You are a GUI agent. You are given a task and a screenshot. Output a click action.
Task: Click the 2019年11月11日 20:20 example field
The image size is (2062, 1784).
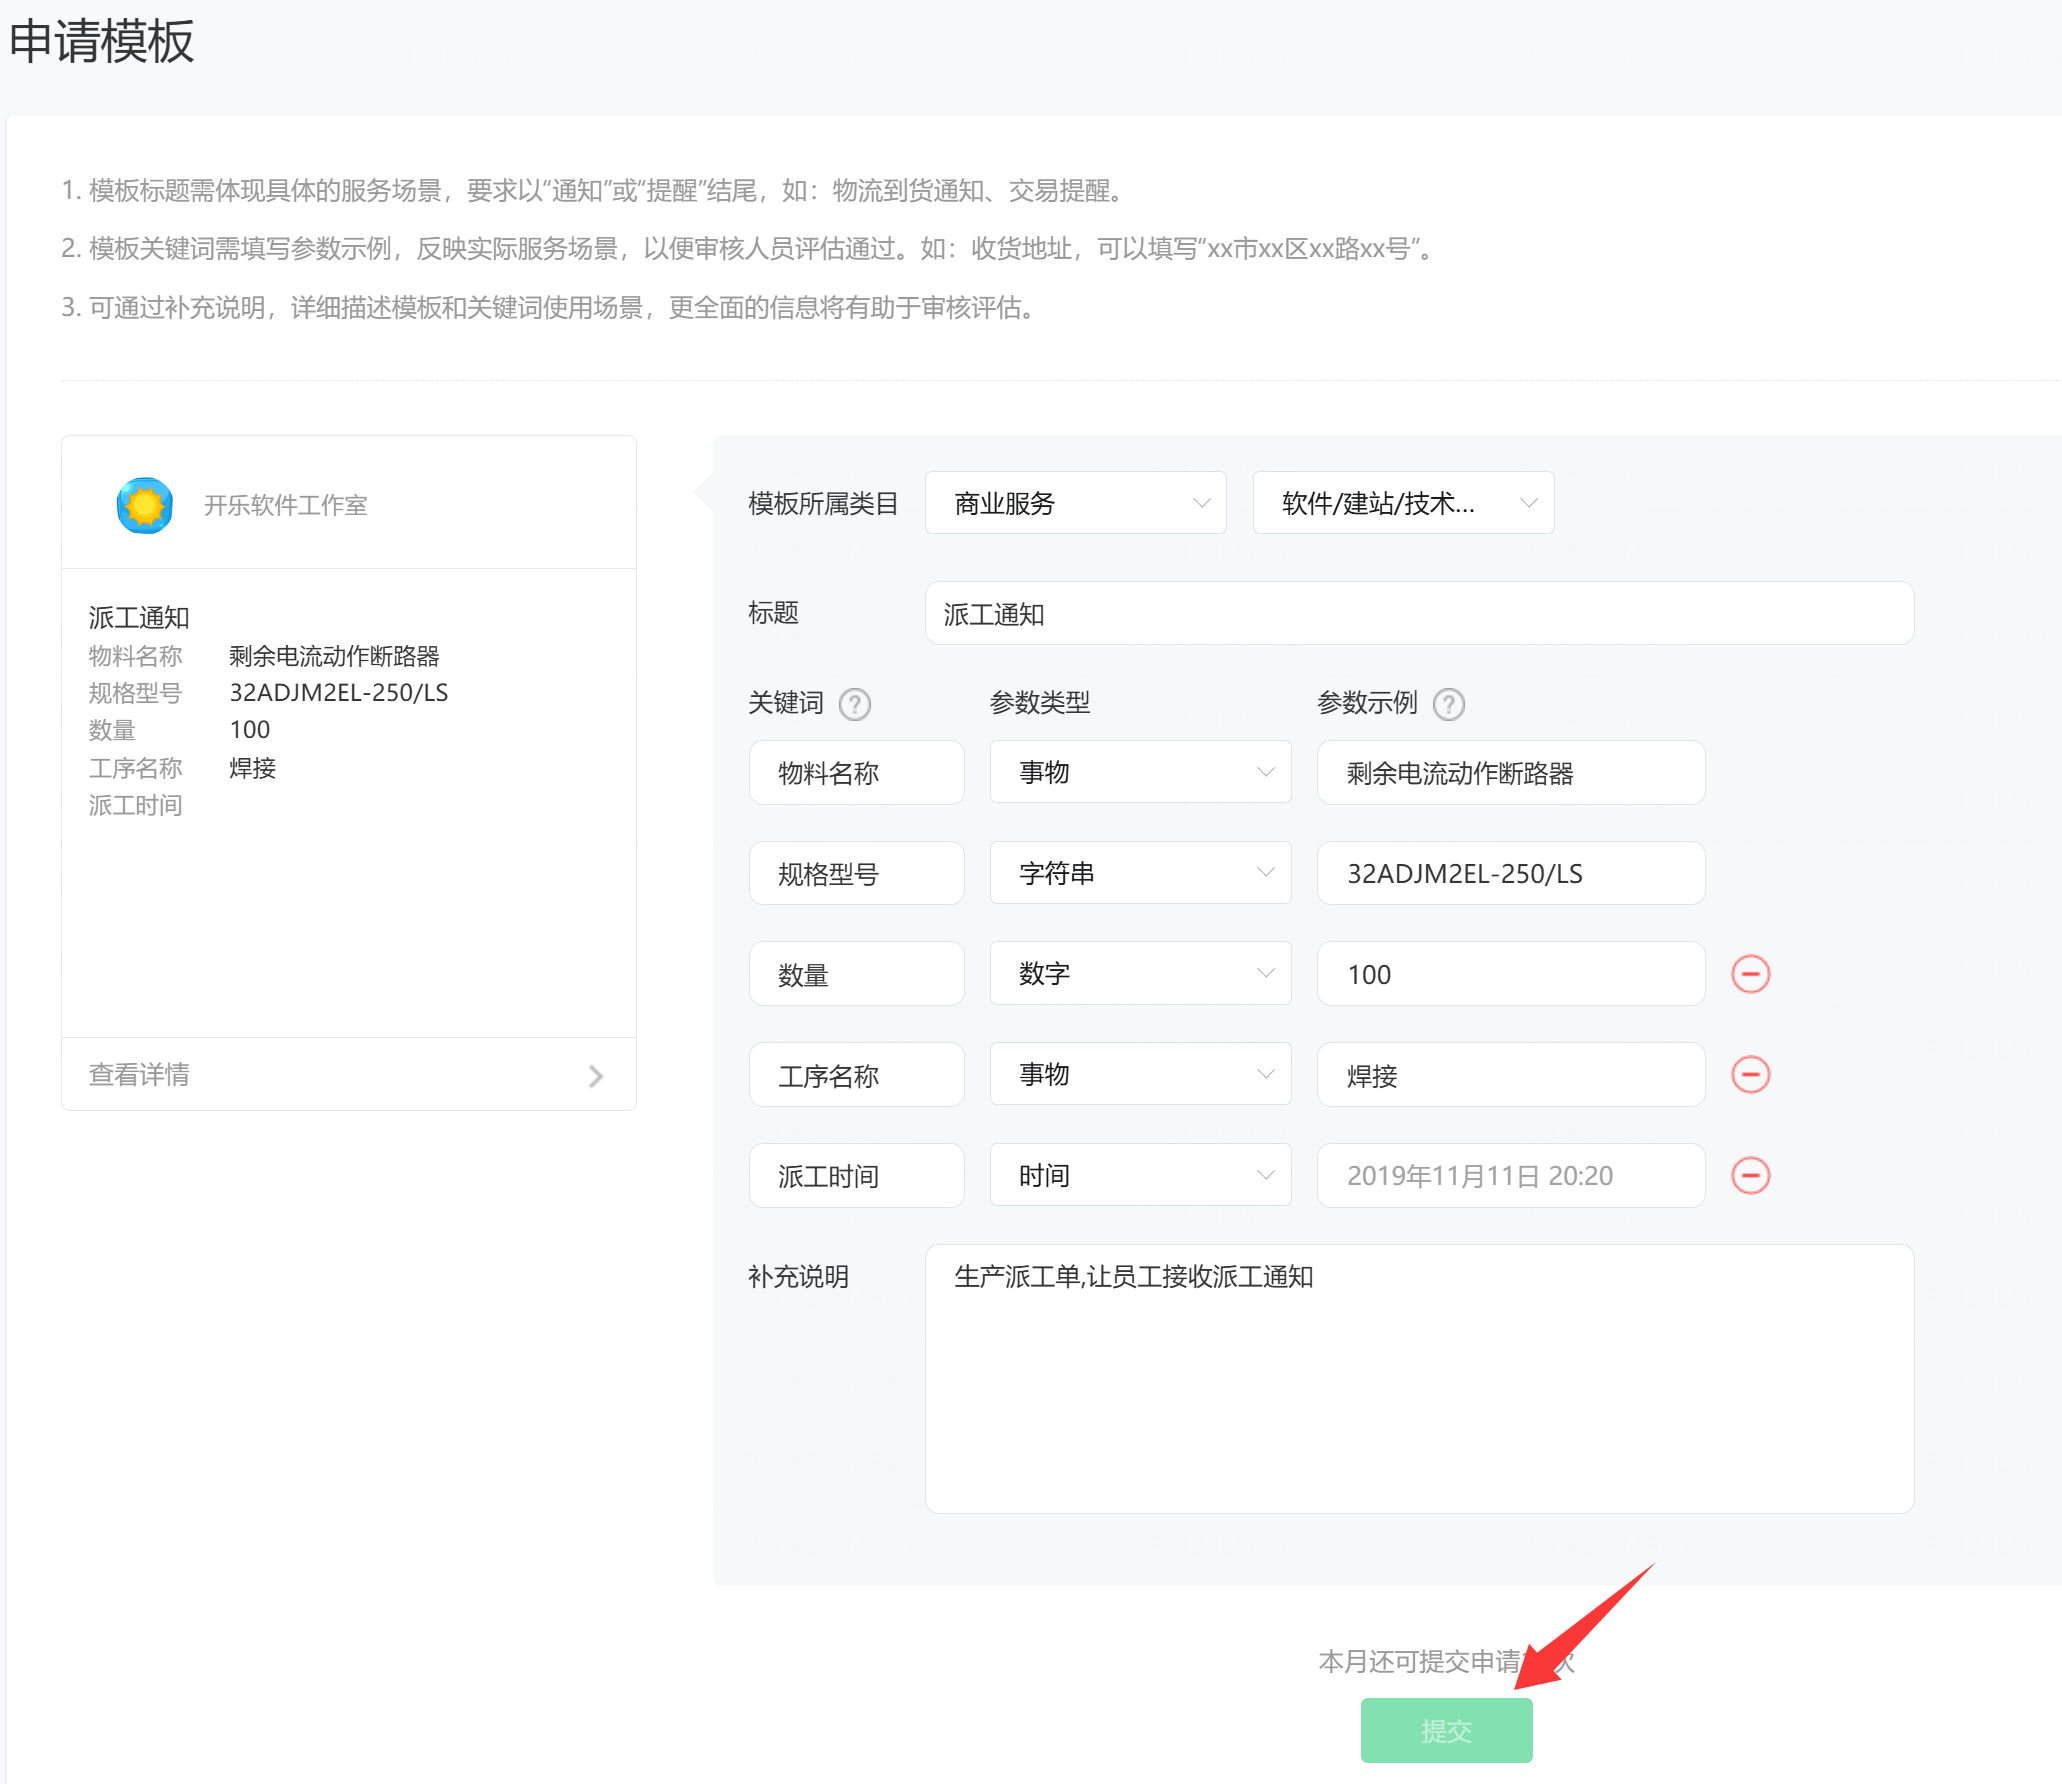point(1510,1175)
